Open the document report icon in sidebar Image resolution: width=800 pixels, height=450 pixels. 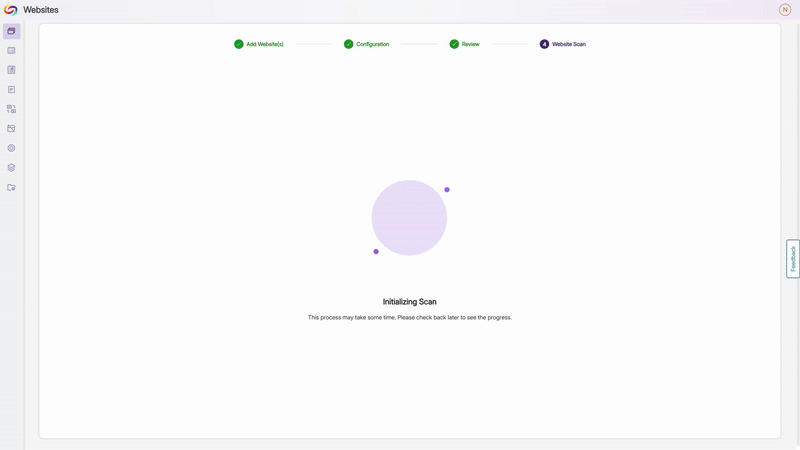click(x=11, y=70)
